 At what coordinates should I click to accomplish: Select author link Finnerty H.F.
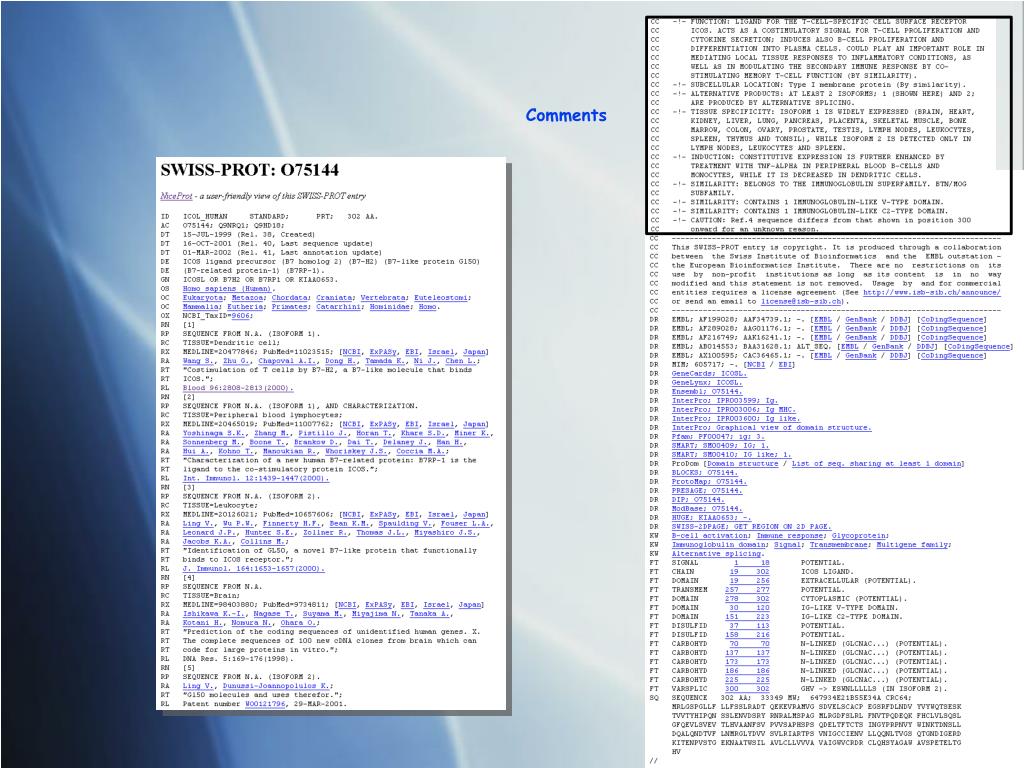pyautogui.click(x=293, y=524)
